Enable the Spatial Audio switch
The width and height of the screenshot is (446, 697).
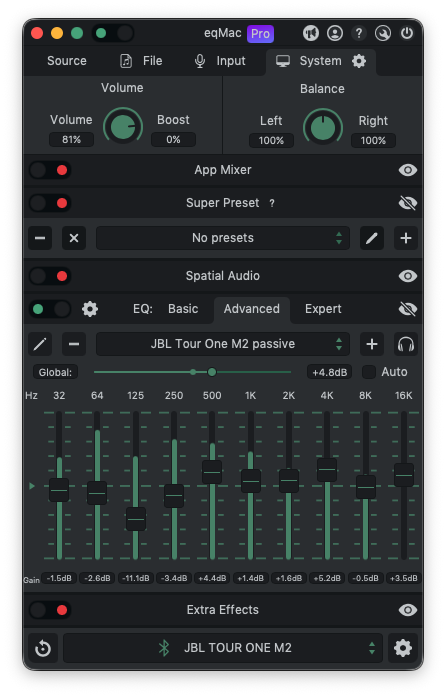pos(50,276)
